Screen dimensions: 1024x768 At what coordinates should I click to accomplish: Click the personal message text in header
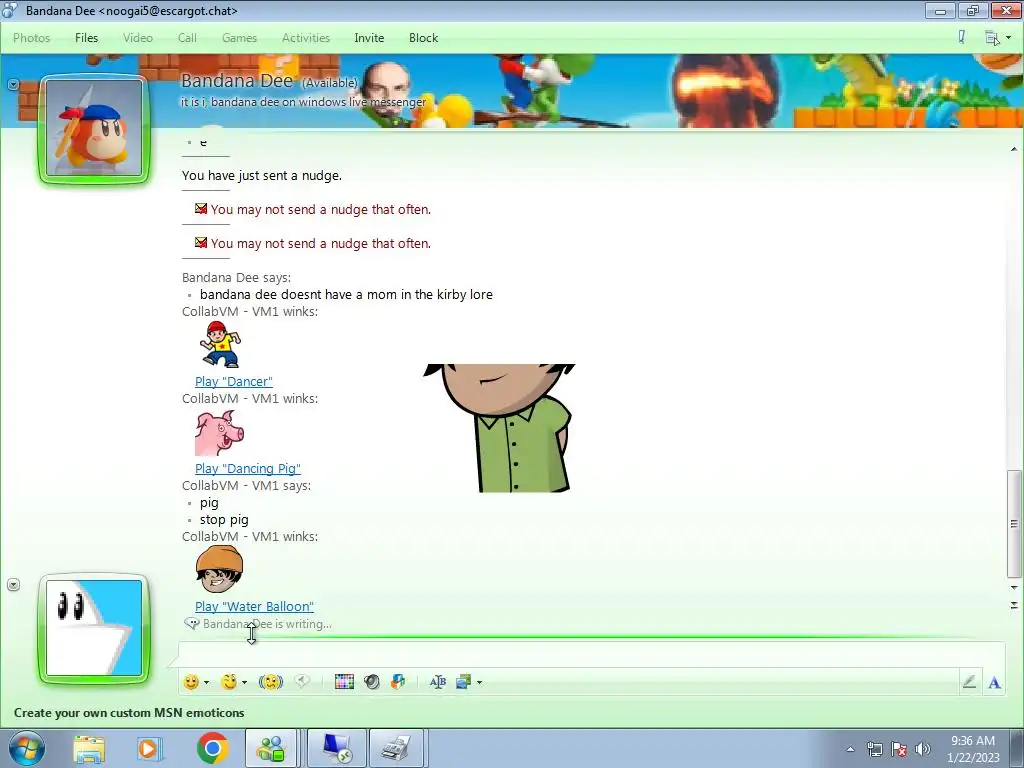point(304,102)
